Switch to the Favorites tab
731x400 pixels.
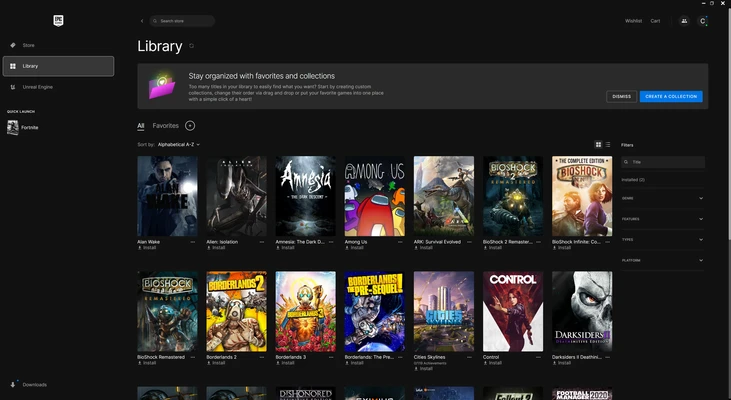pos(166,126)
